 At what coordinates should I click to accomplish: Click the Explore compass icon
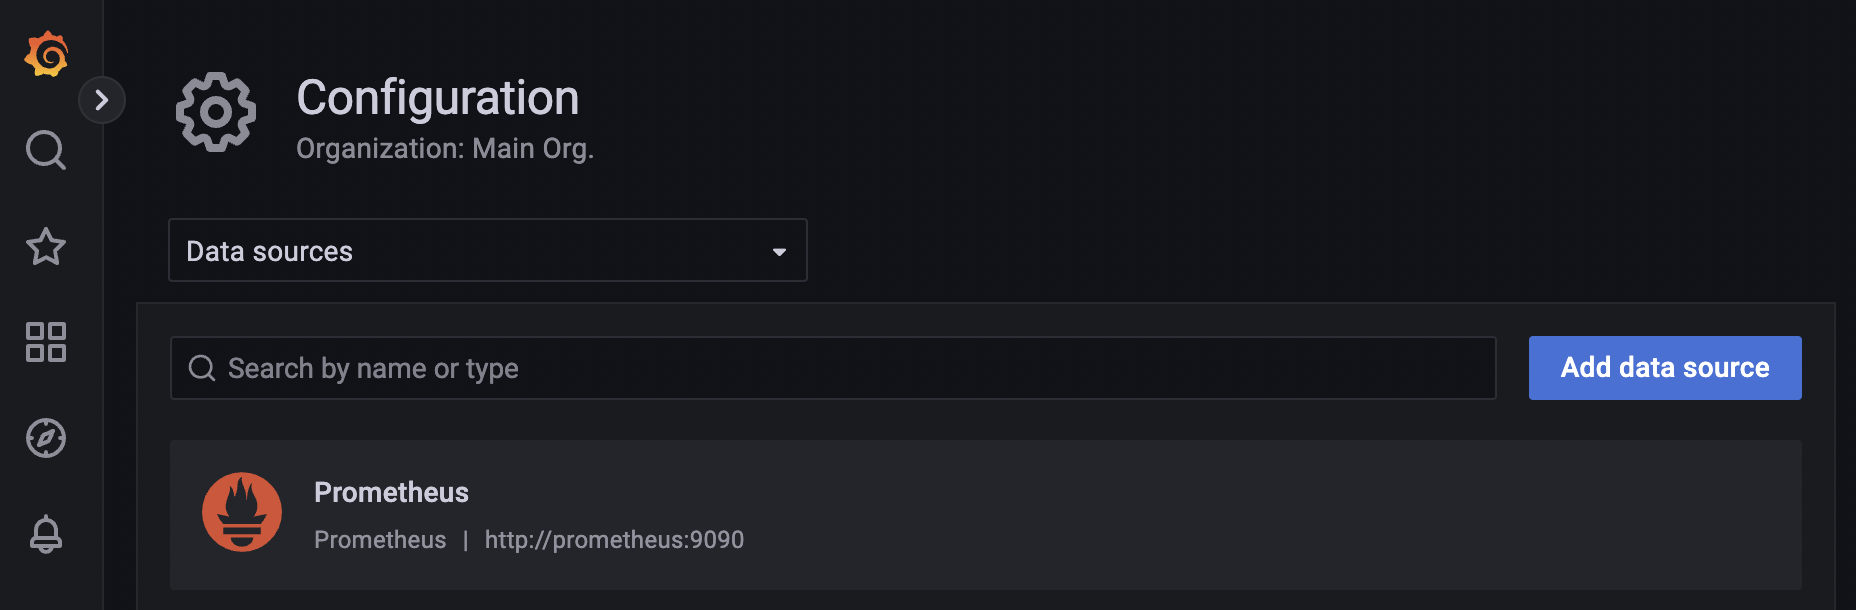point(45,438)
